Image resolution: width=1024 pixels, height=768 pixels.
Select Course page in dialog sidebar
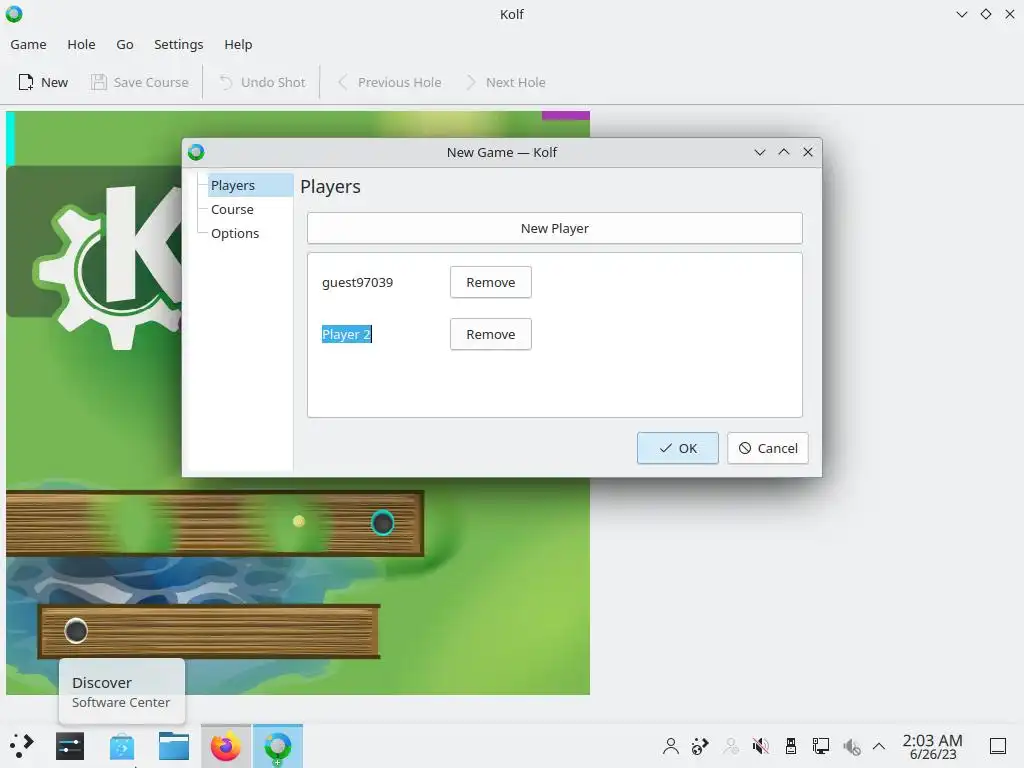pyautogui.click(x=232, y=210)
